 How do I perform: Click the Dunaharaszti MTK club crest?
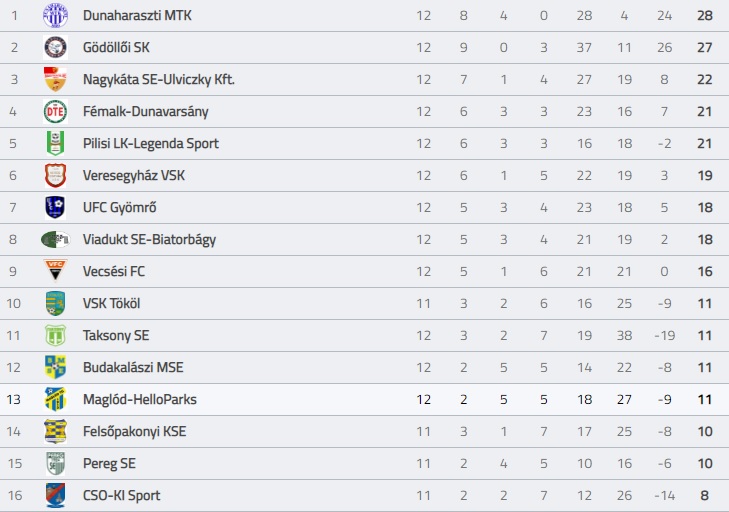coord(55,15)
